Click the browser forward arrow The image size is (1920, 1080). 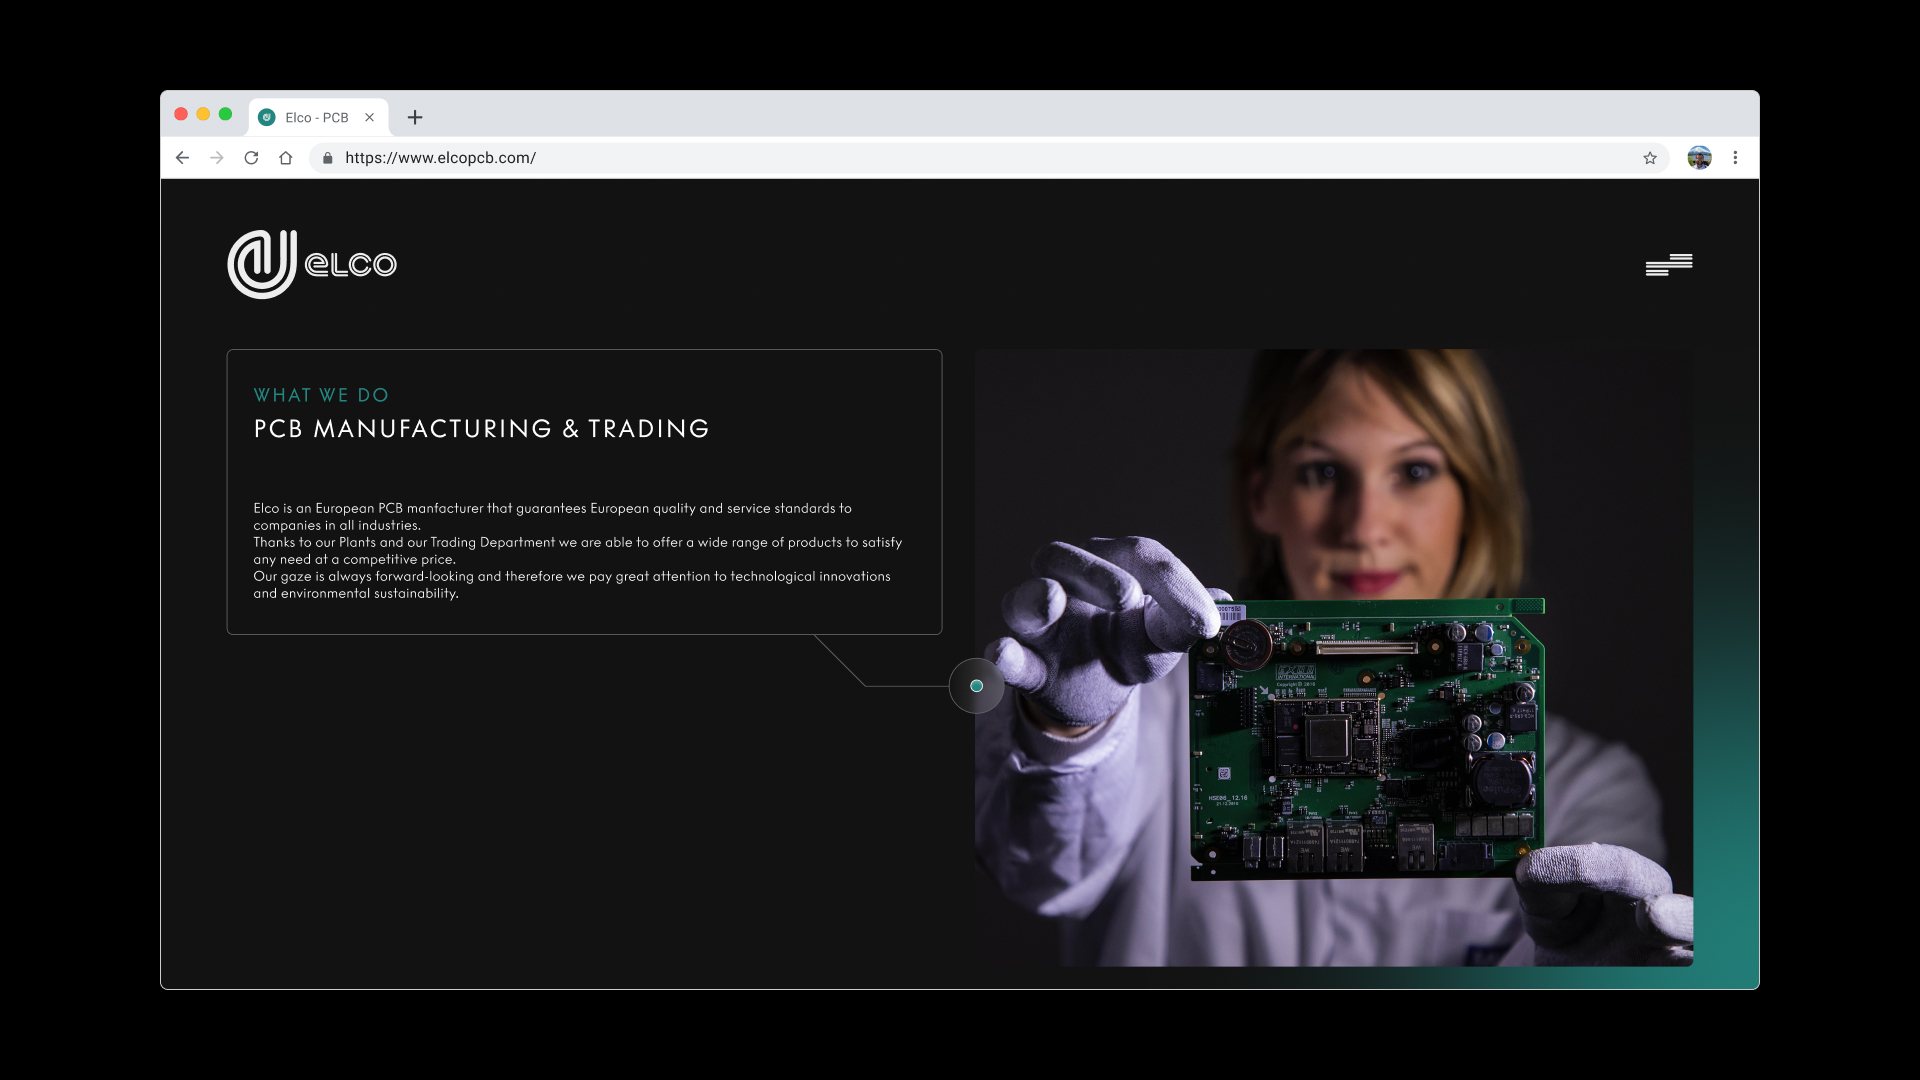tap(216, 158)
